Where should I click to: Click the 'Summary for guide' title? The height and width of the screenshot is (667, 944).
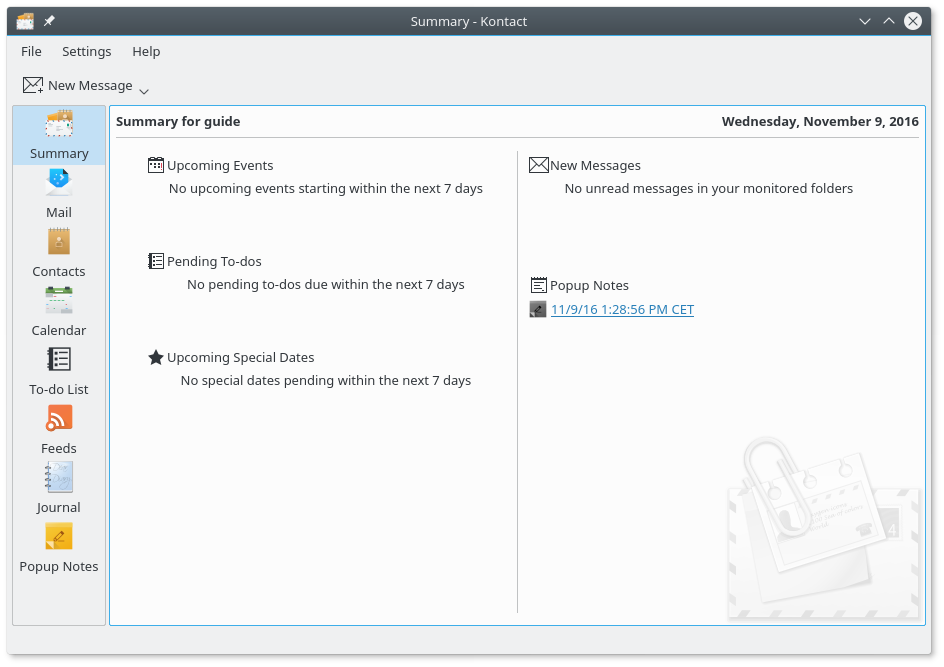point(178,122)
